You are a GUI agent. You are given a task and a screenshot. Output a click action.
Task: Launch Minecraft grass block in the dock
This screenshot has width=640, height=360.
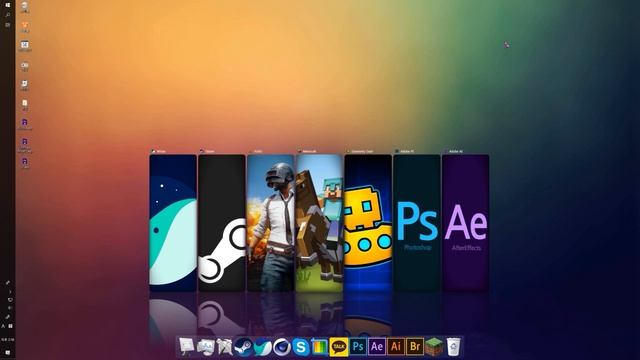pos(434,347)
